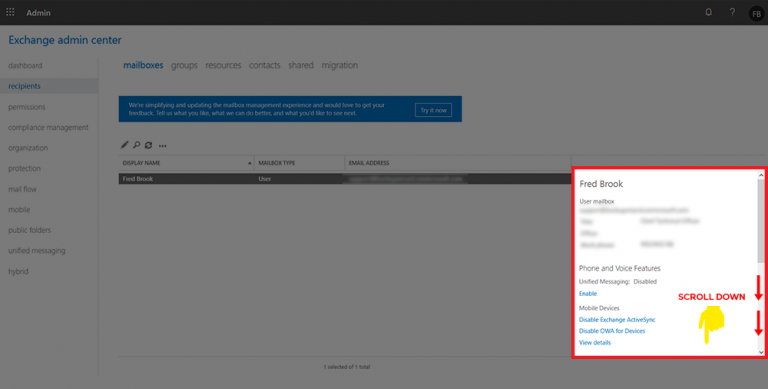Open hybrid in the sidebar
The height and width of the screenshot is (389, 768).
18,271
